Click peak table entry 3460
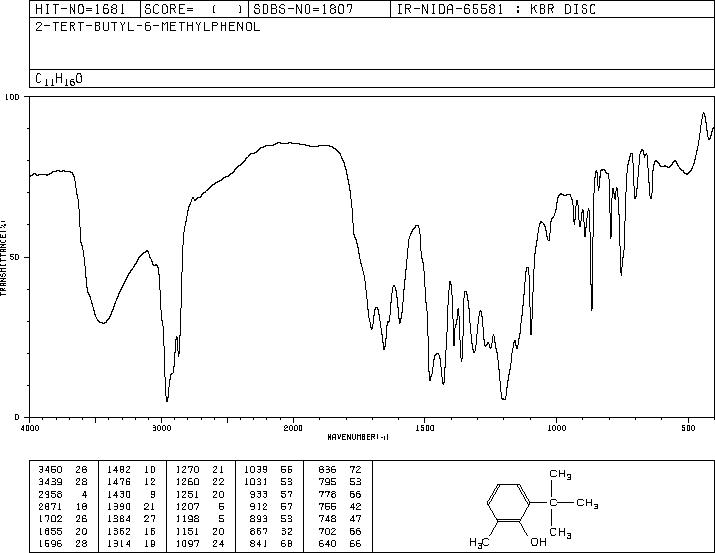 [50, 470]
